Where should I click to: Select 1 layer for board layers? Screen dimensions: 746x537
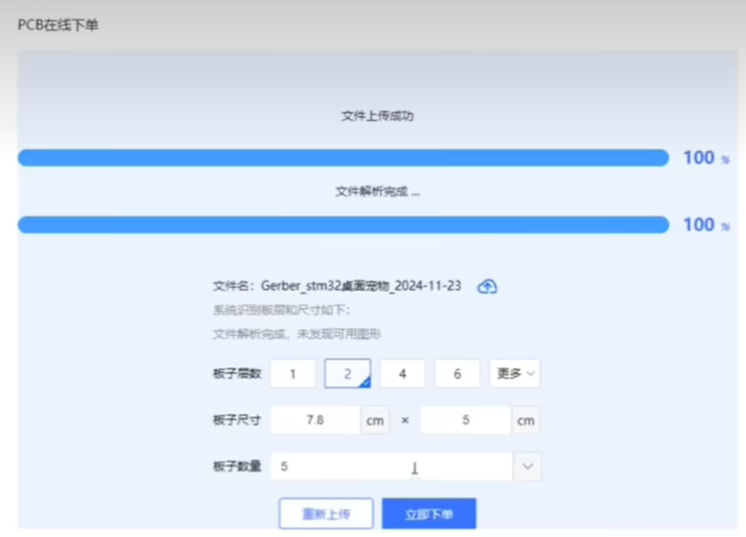click(293, 374)
